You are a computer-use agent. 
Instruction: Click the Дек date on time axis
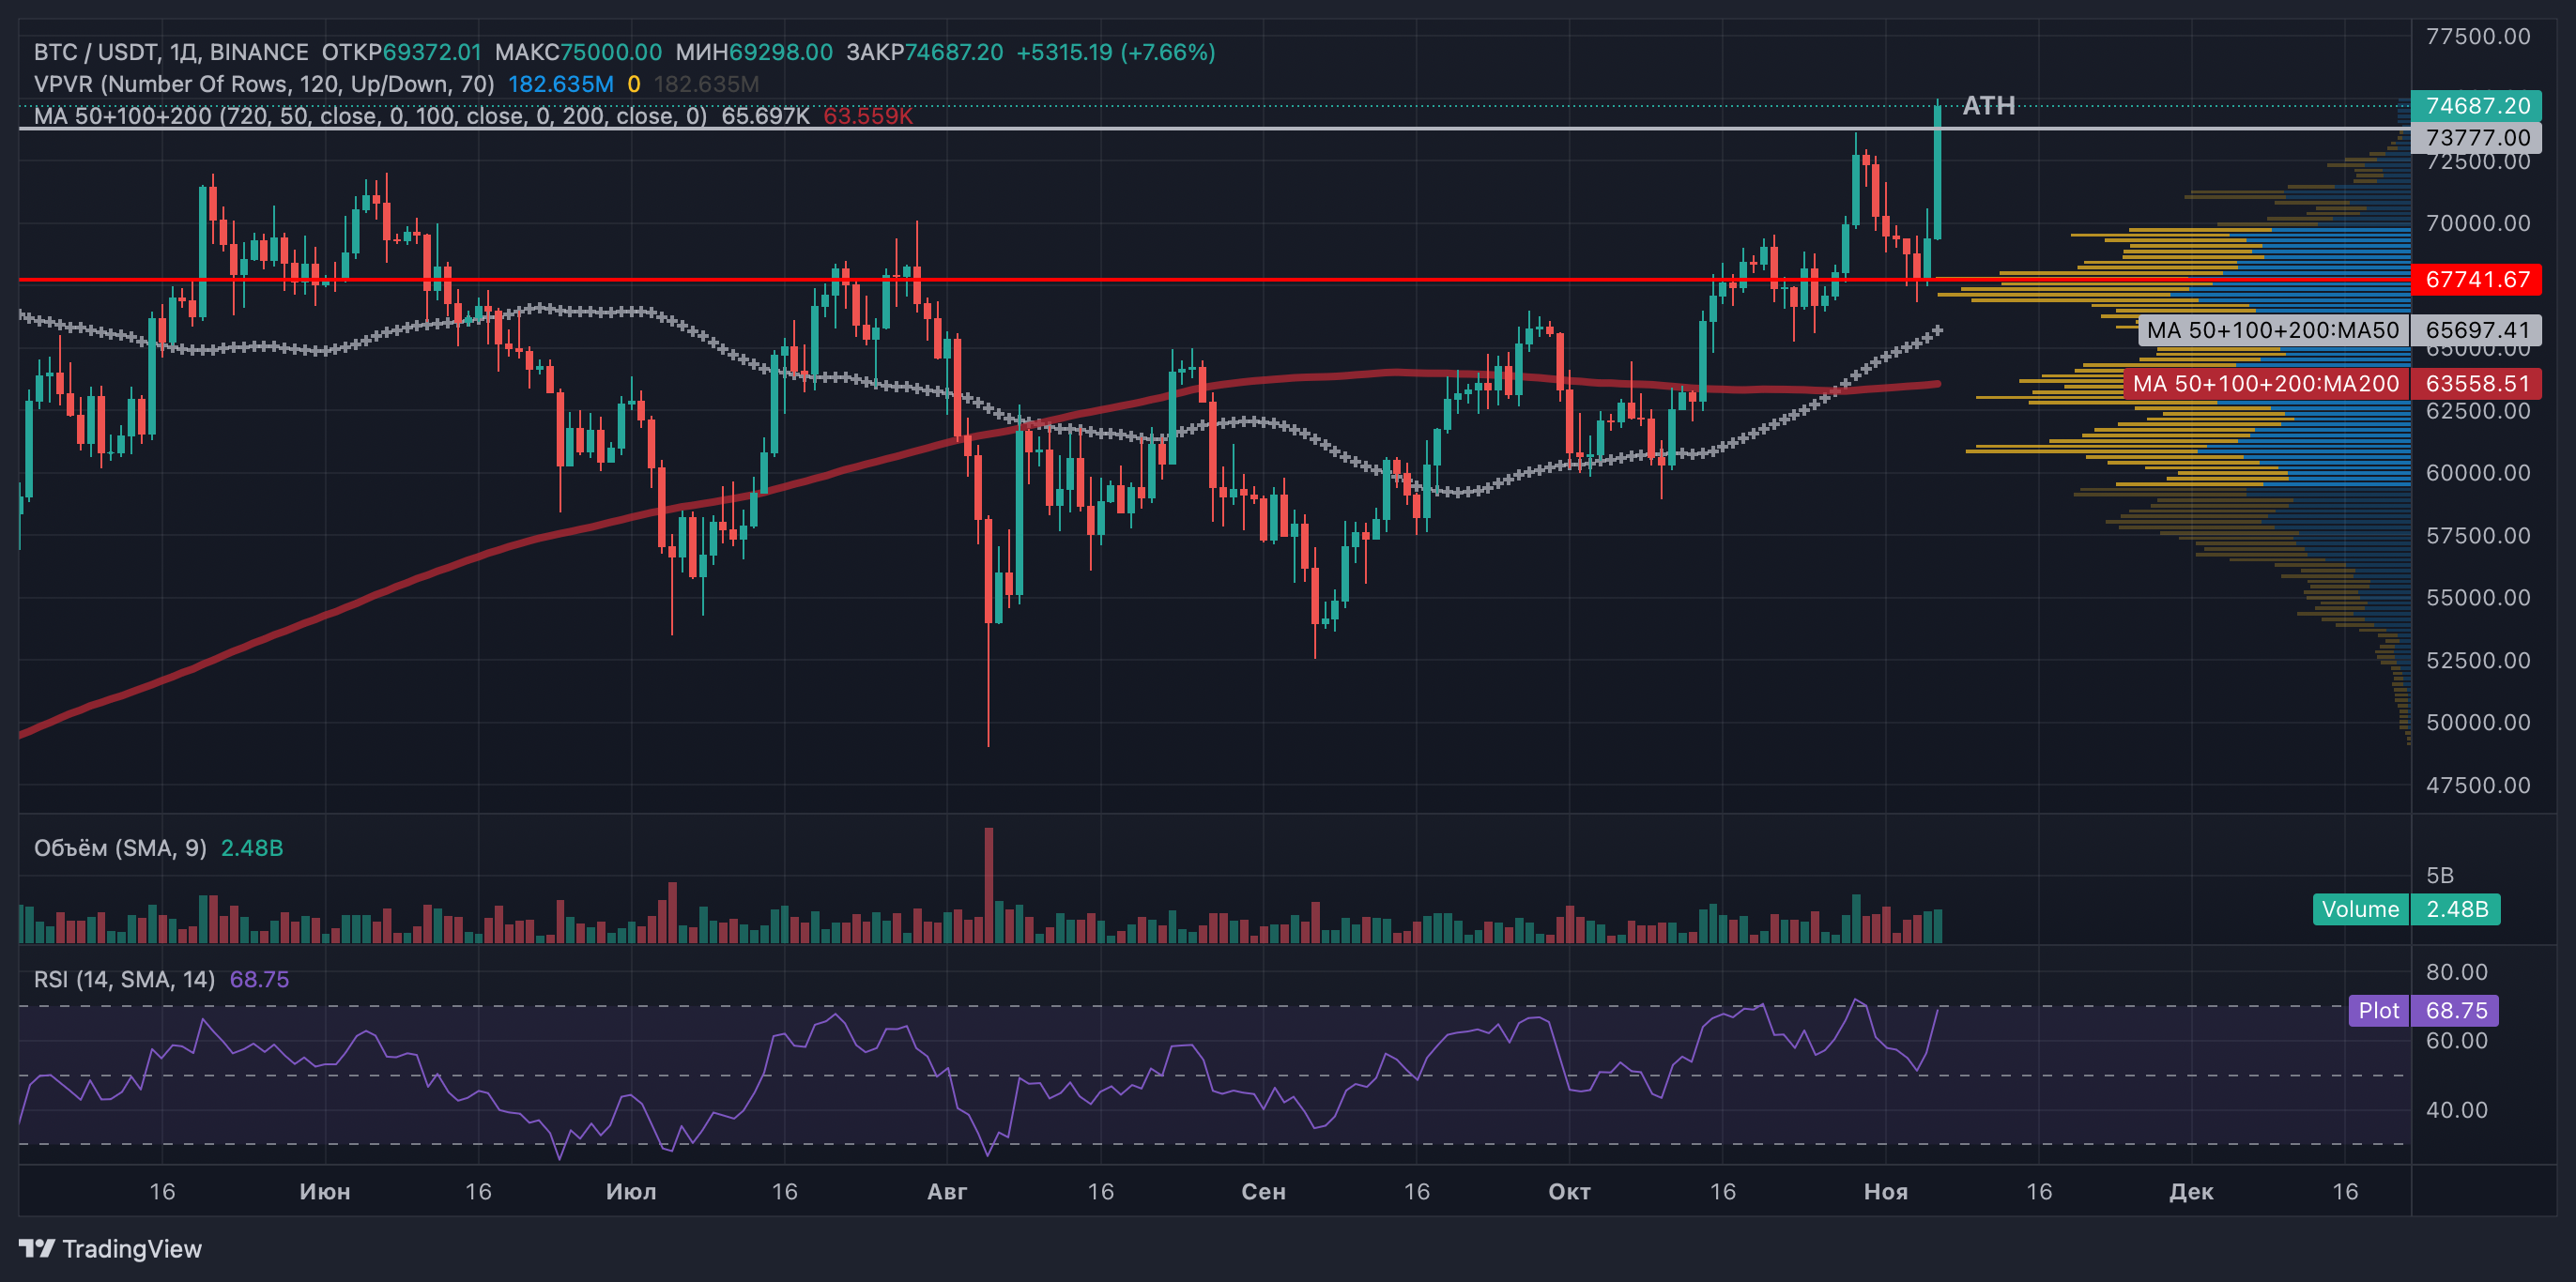pyautogui.click(x=2190, y=1192)
